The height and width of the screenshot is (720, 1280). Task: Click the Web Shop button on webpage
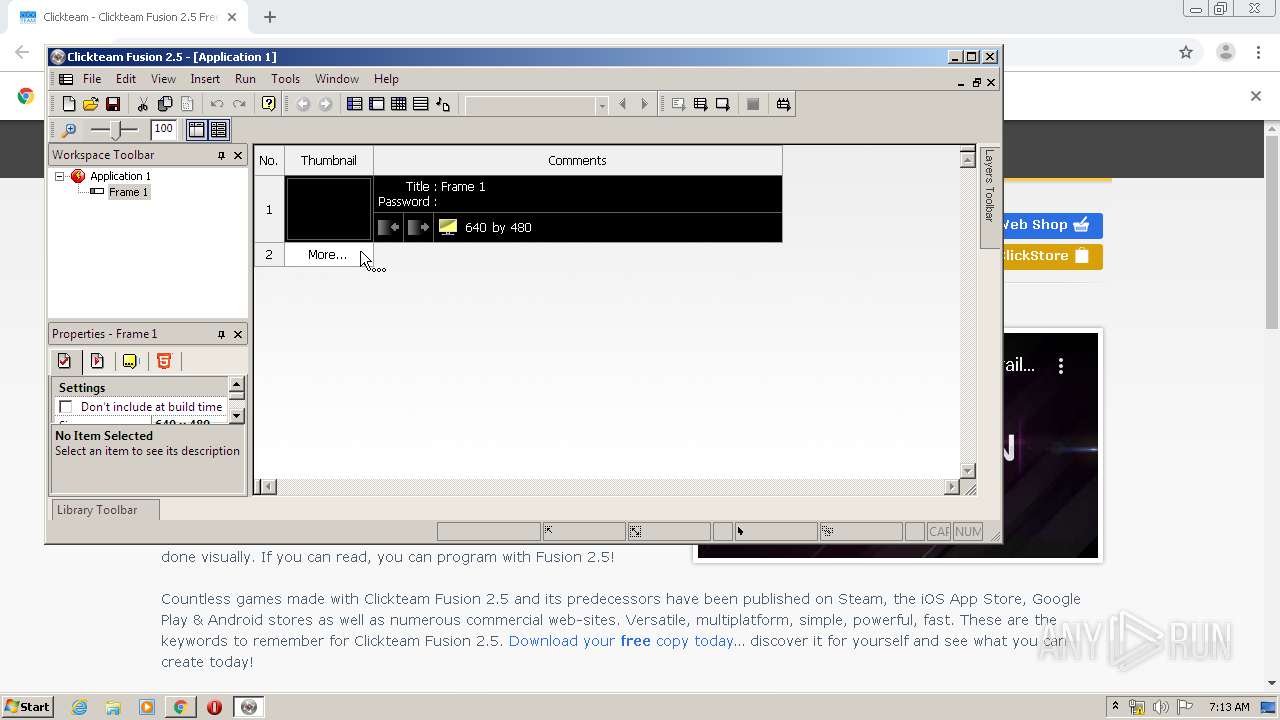pyautogui.click(x=1050, y=225)
